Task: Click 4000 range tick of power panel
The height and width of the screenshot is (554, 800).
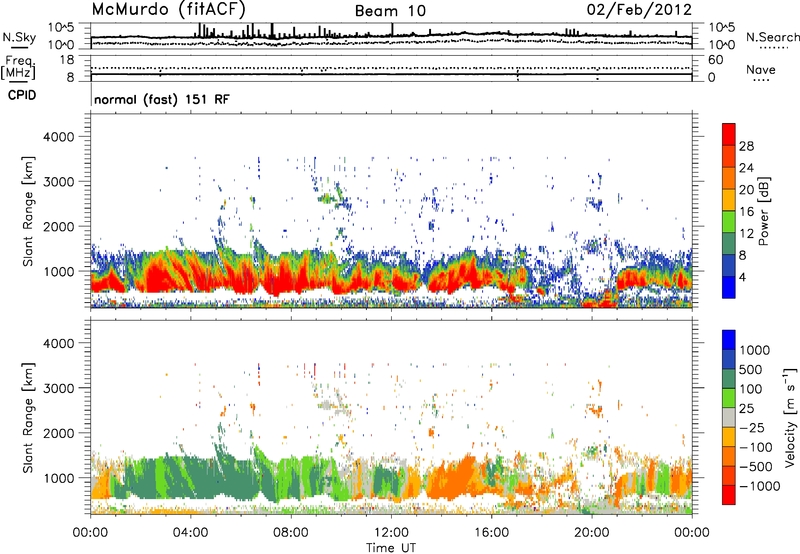Action: 59,137
